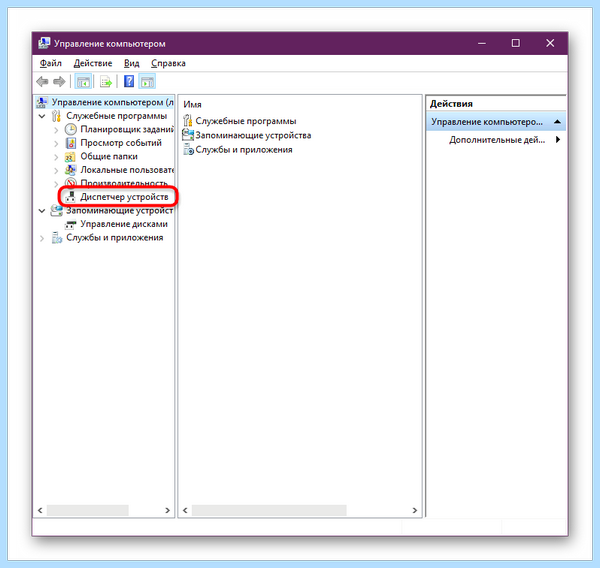Toggle the Action pane toolbar icon
Image resolution: width=600 pixels, height=568 pixels.
point(147,82)
